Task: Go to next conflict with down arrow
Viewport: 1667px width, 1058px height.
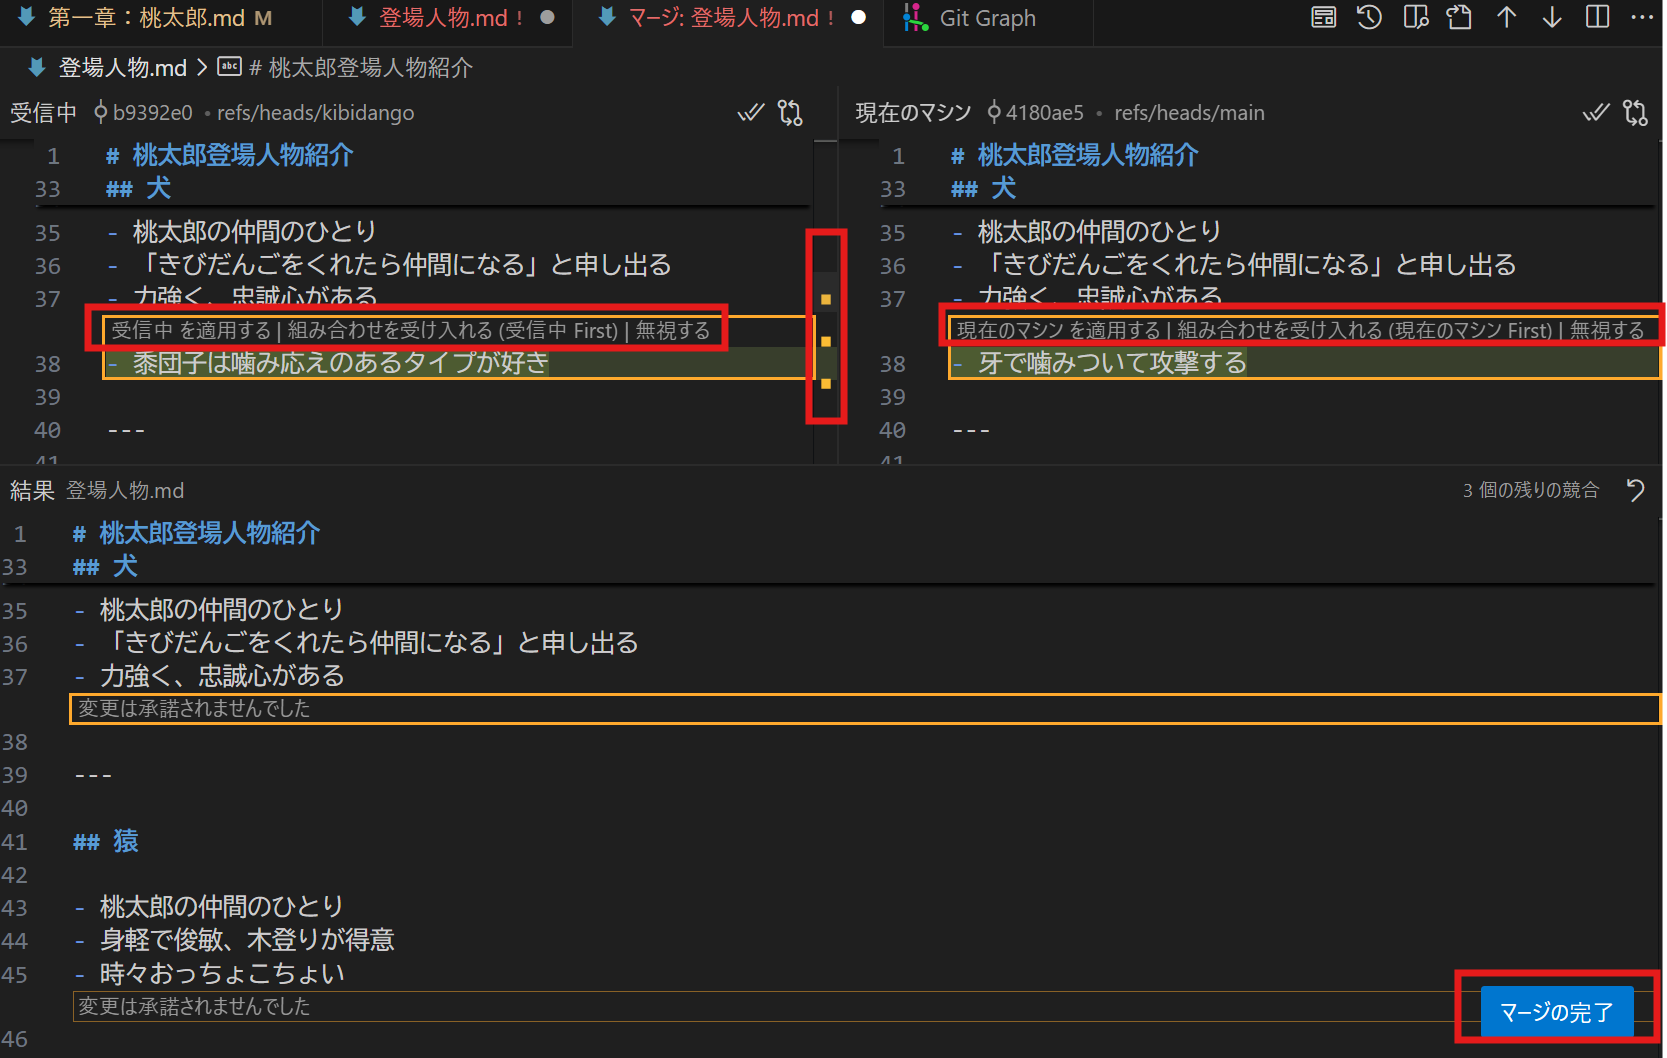Action: [1552, 18]
